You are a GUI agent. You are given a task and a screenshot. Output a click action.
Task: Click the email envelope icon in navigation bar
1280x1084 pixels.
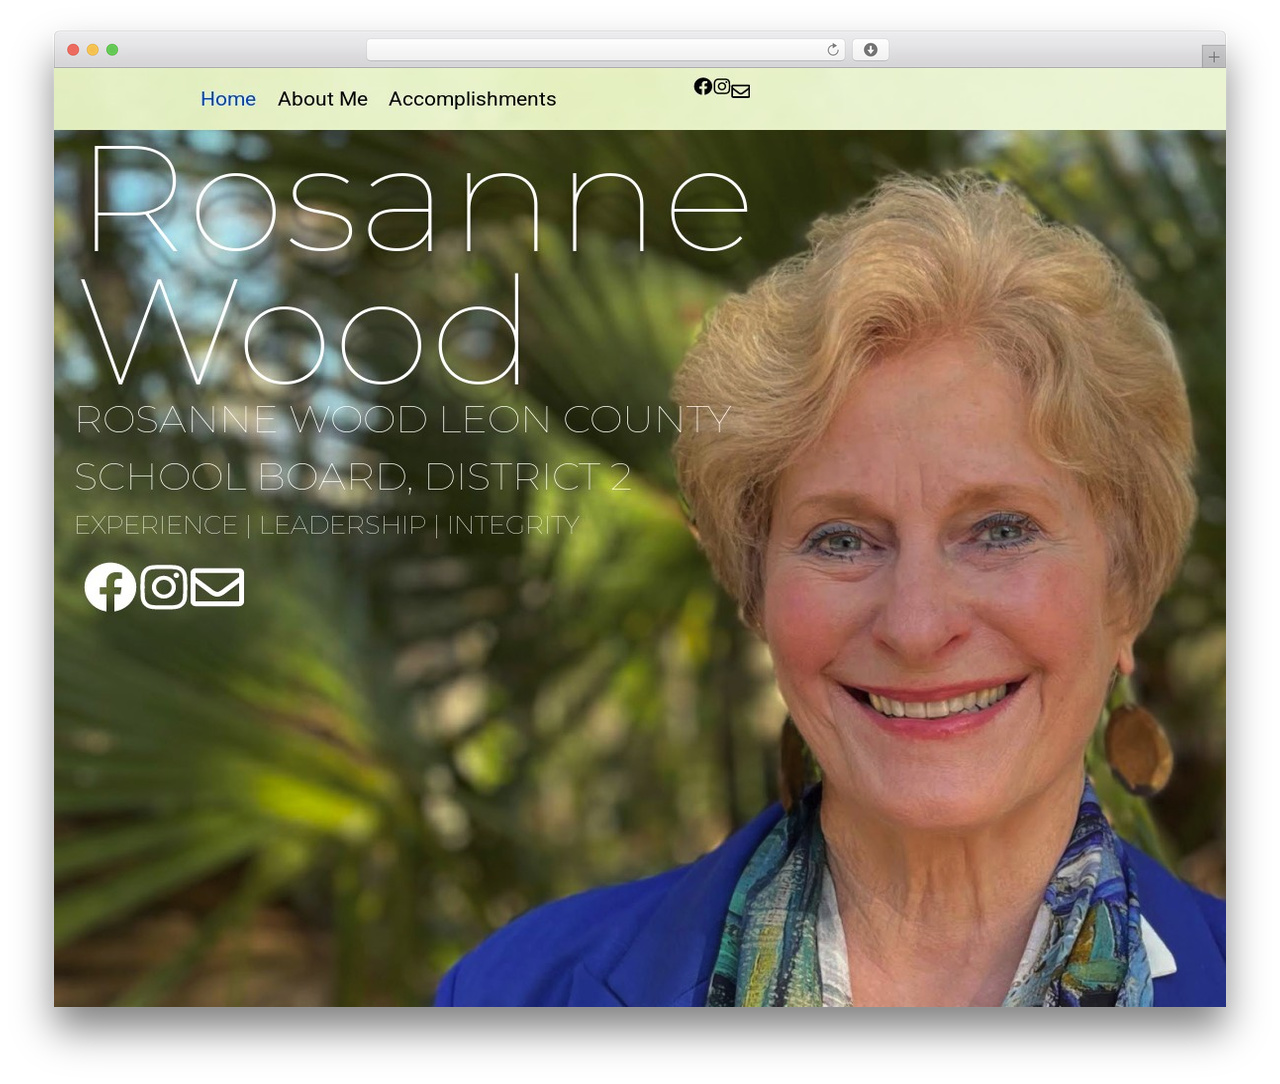(x=741, y=91)
